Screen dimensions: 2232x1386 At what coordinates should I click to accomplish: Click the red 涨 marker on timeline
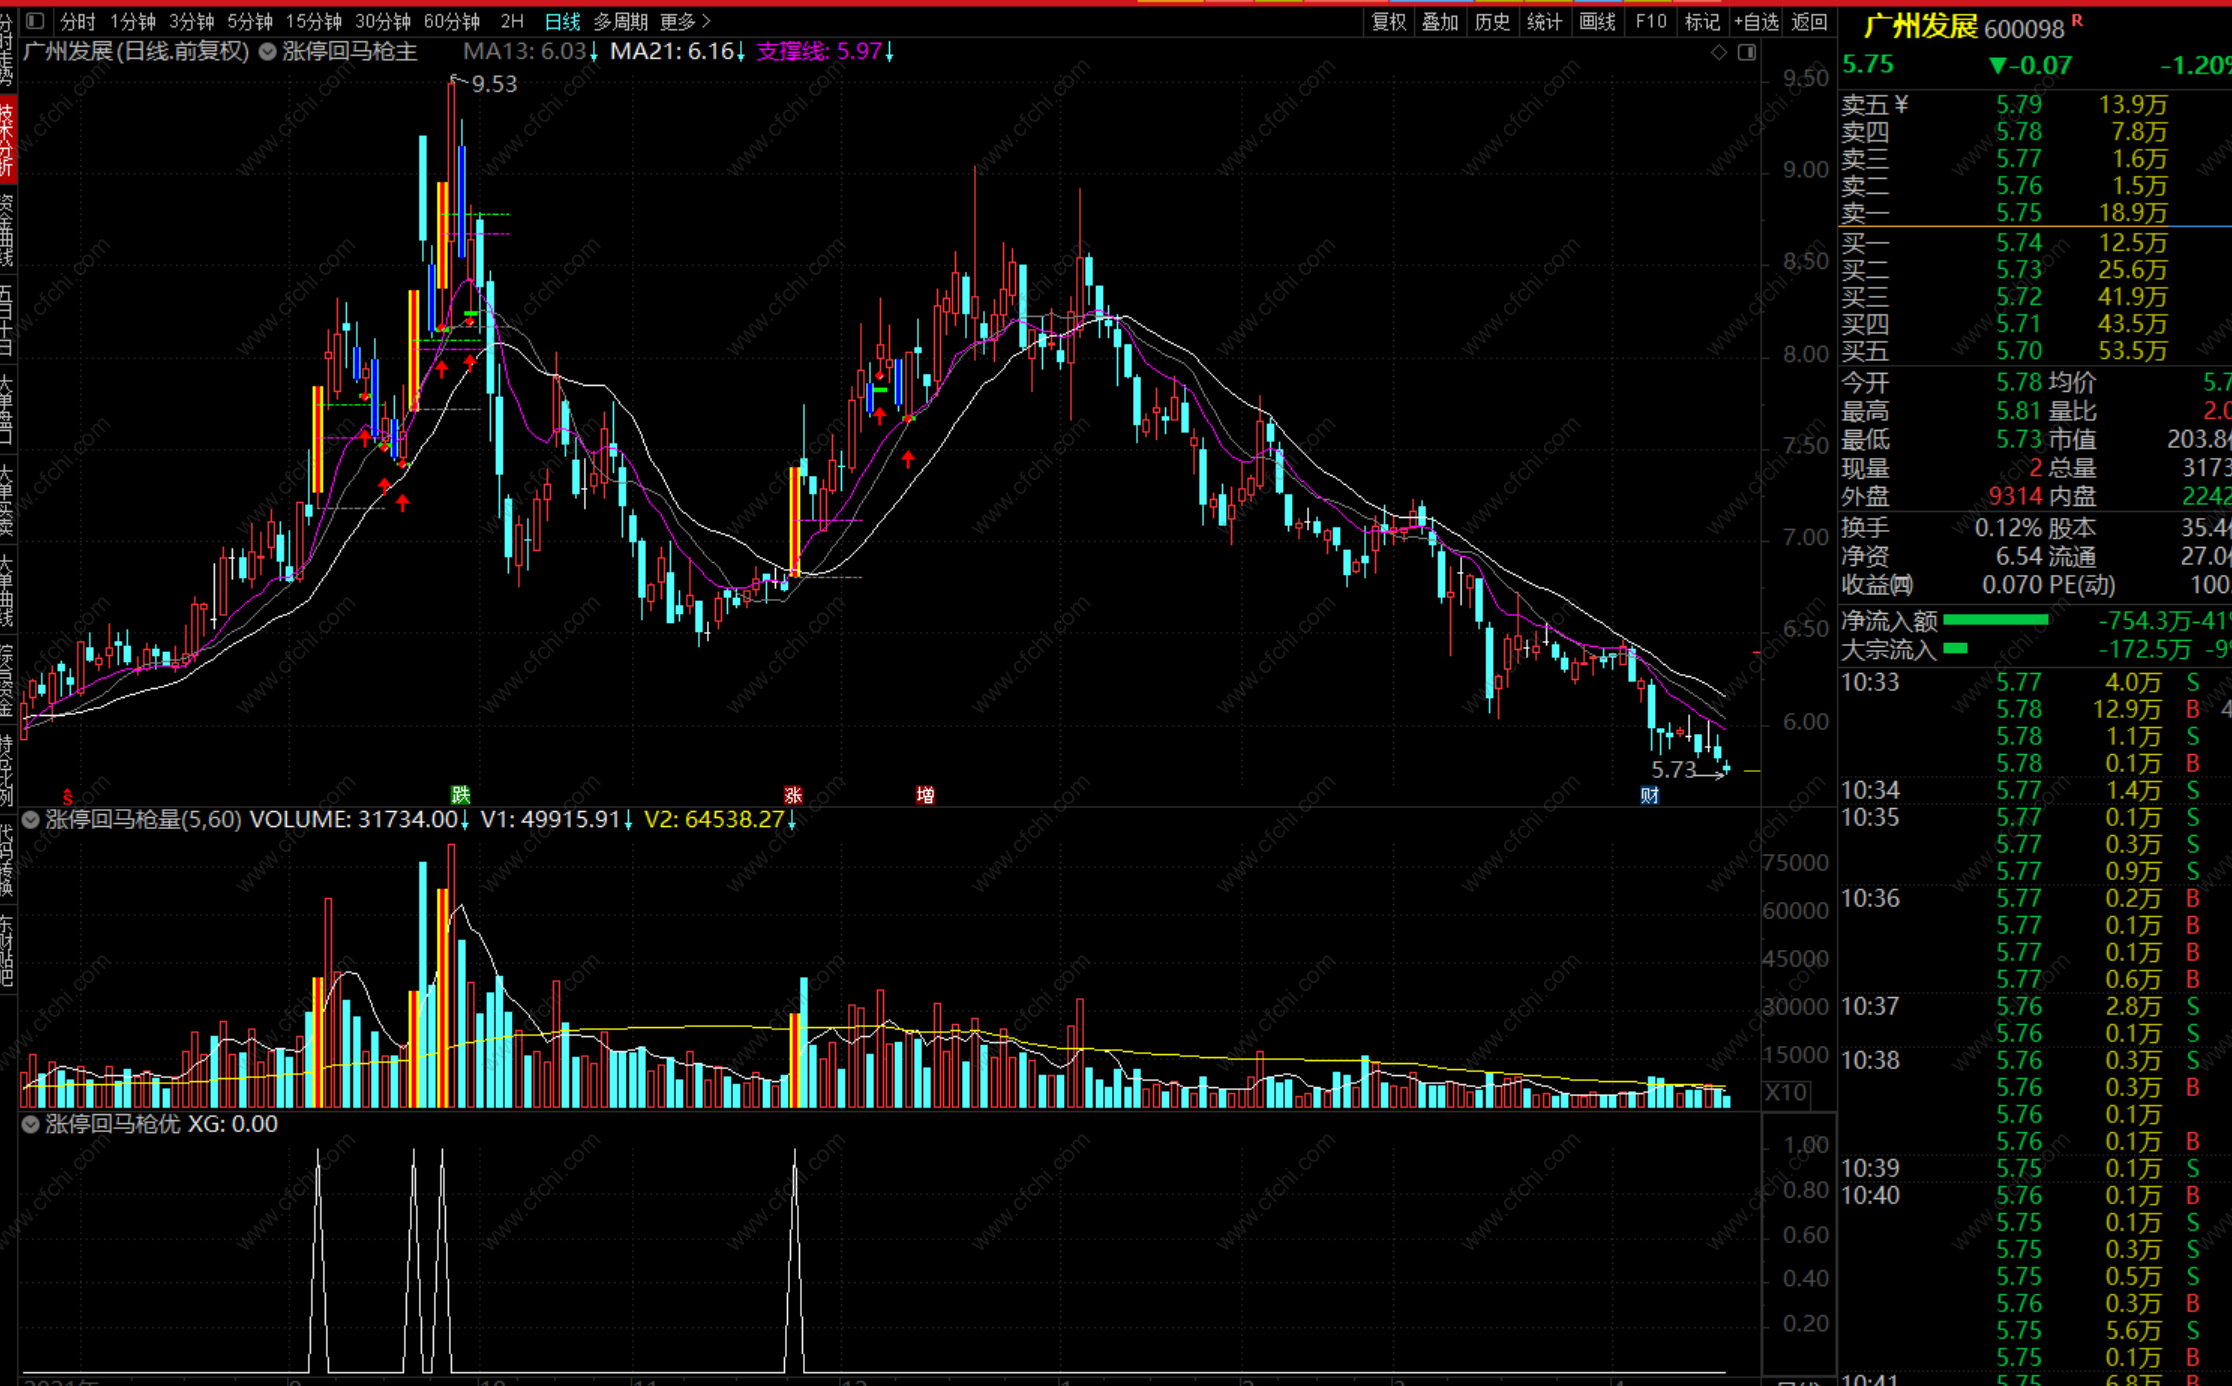pyautogui.click(x=793, y=795)
